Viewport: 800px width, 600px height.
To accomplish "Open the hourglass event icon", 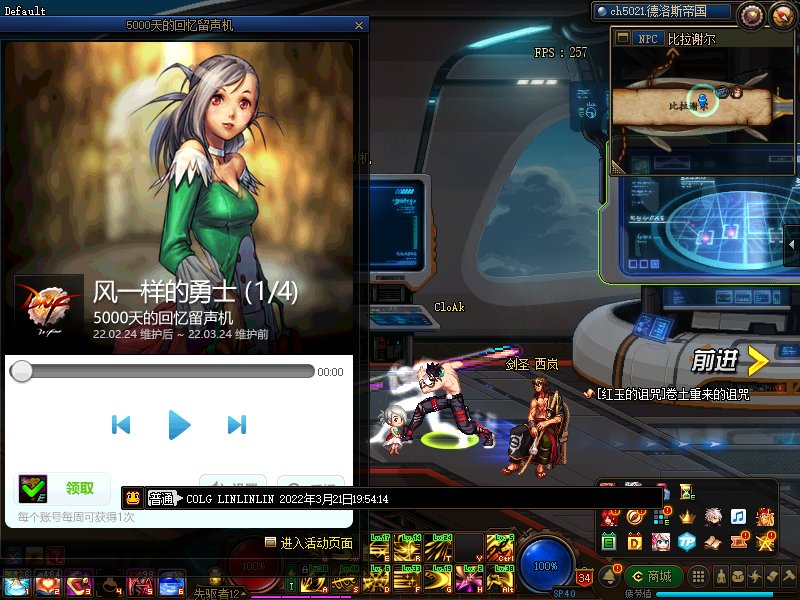I will tap(687, 492).
